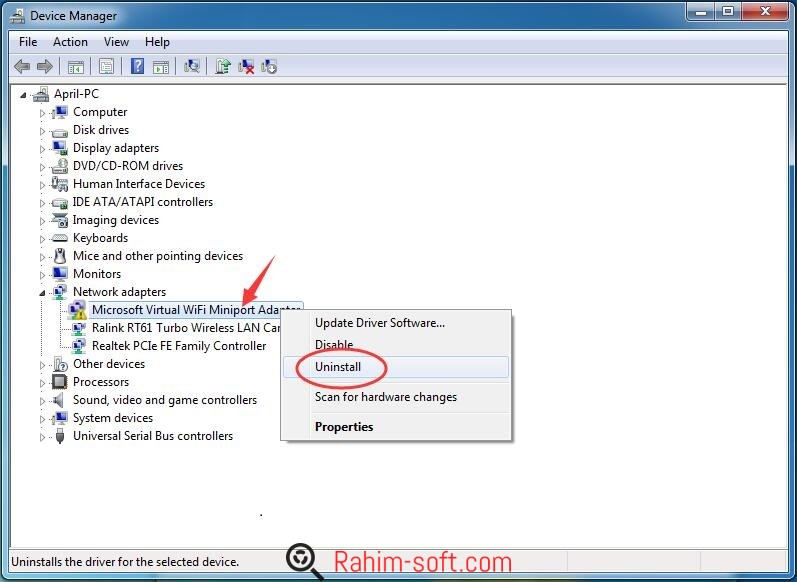Image resolution: width=797 pixels, height=582 pixels.
Task: Toggle Show/Hide Action Pane toolbar icon
Action: tap(161, 66)
